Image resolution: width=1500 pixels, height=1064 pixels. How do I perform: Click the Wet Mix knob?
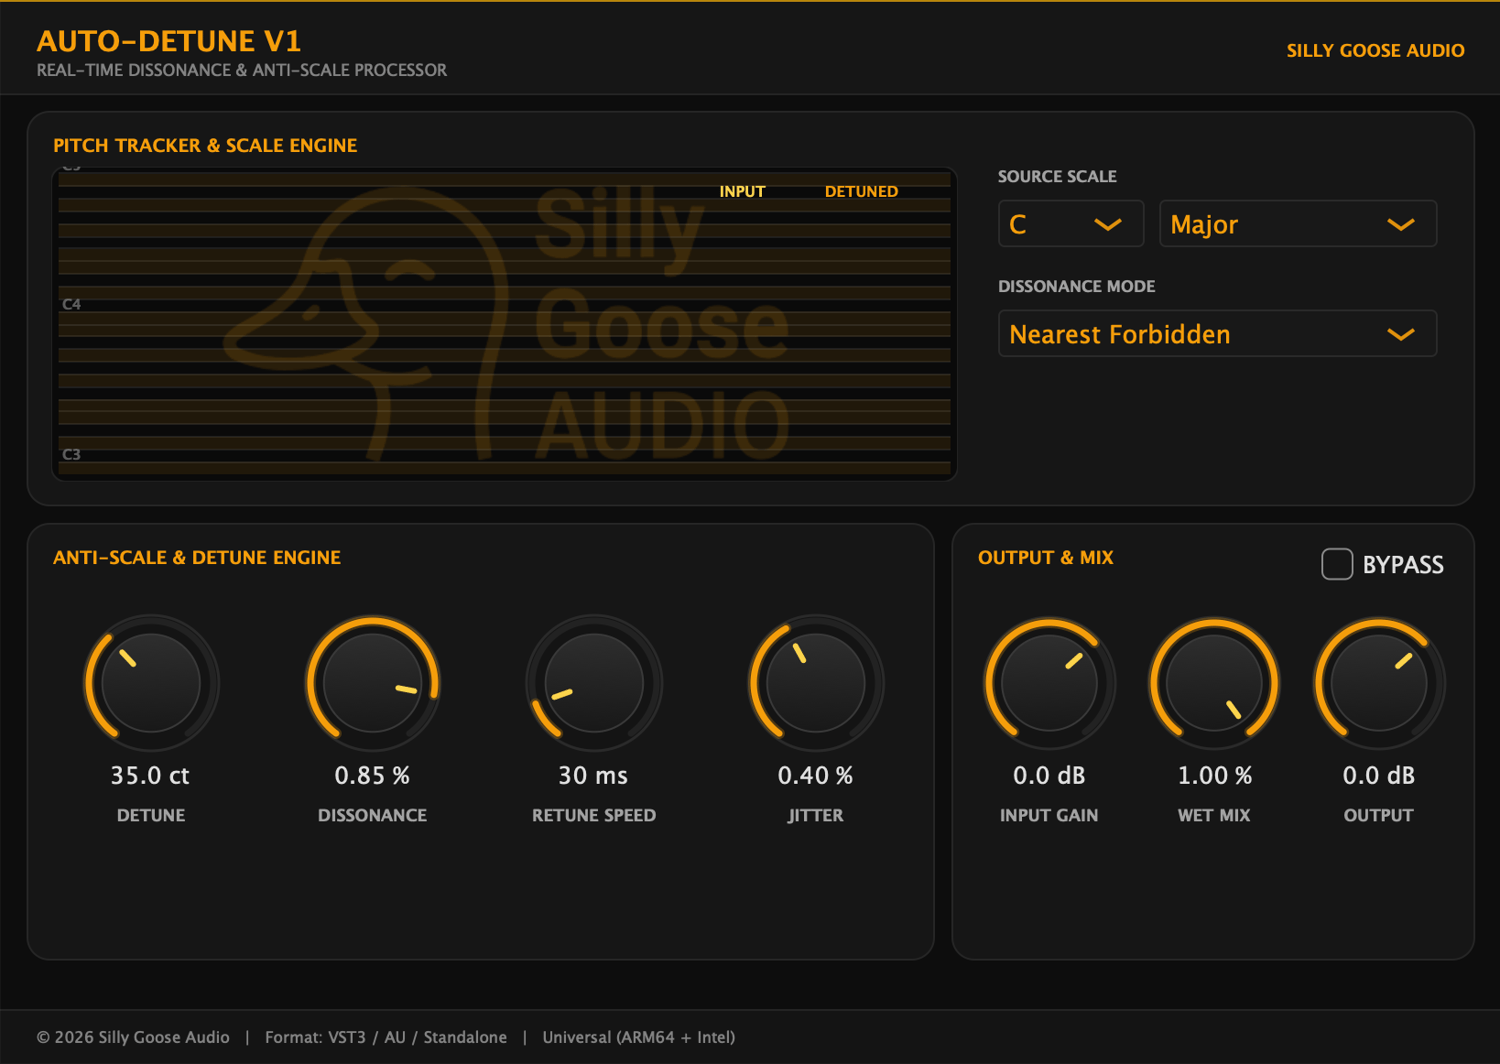(1214, 683)
